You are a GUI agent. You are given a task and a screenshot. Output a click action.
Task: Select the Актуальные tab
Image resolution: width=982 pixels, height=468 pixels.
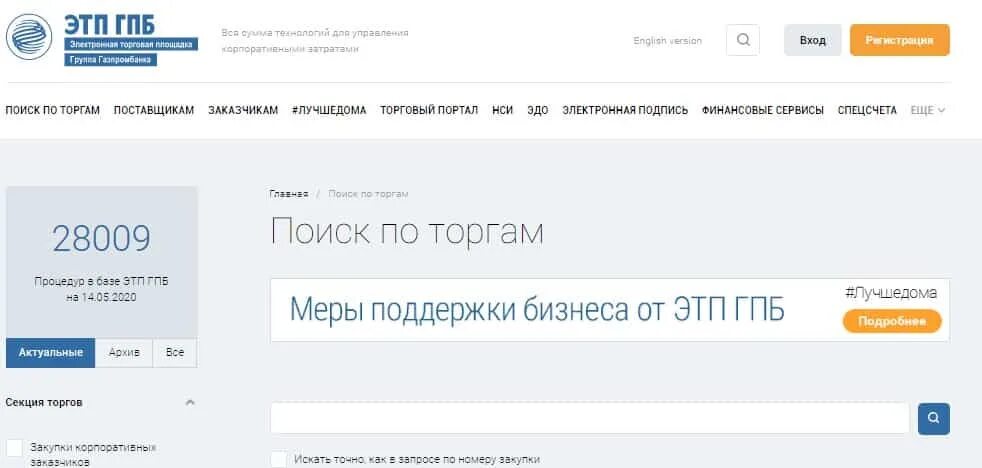[51, 353]
